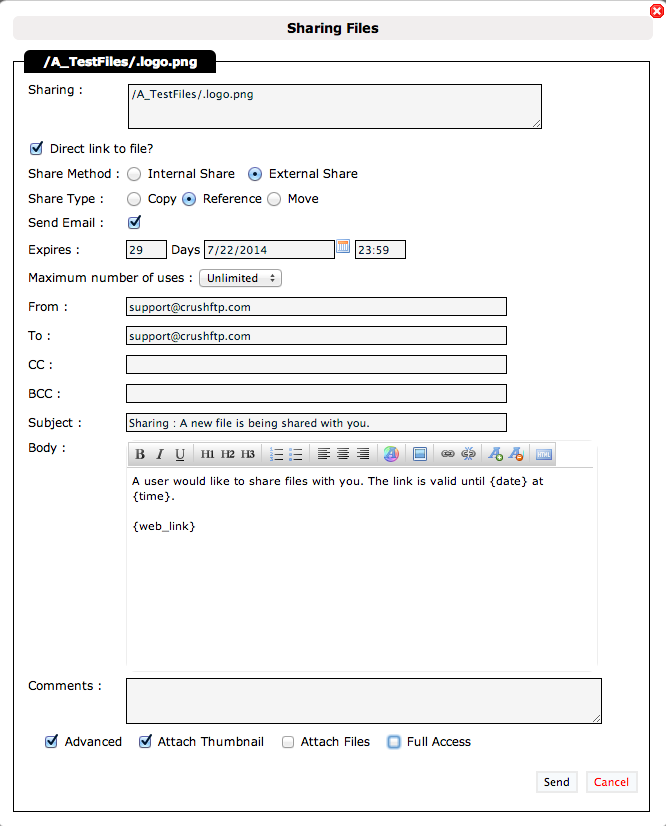
Task: Click the expiration date field 7/22/2014
Action: click(x=269, y=250)
